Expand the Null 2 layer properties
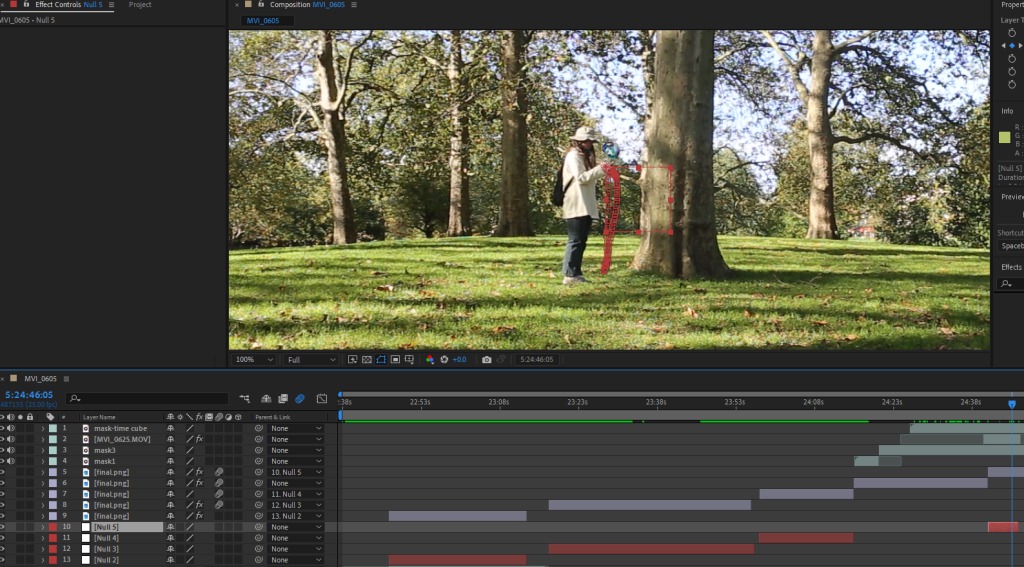This screenshot has width=1024, height=567. pos(43,560)
